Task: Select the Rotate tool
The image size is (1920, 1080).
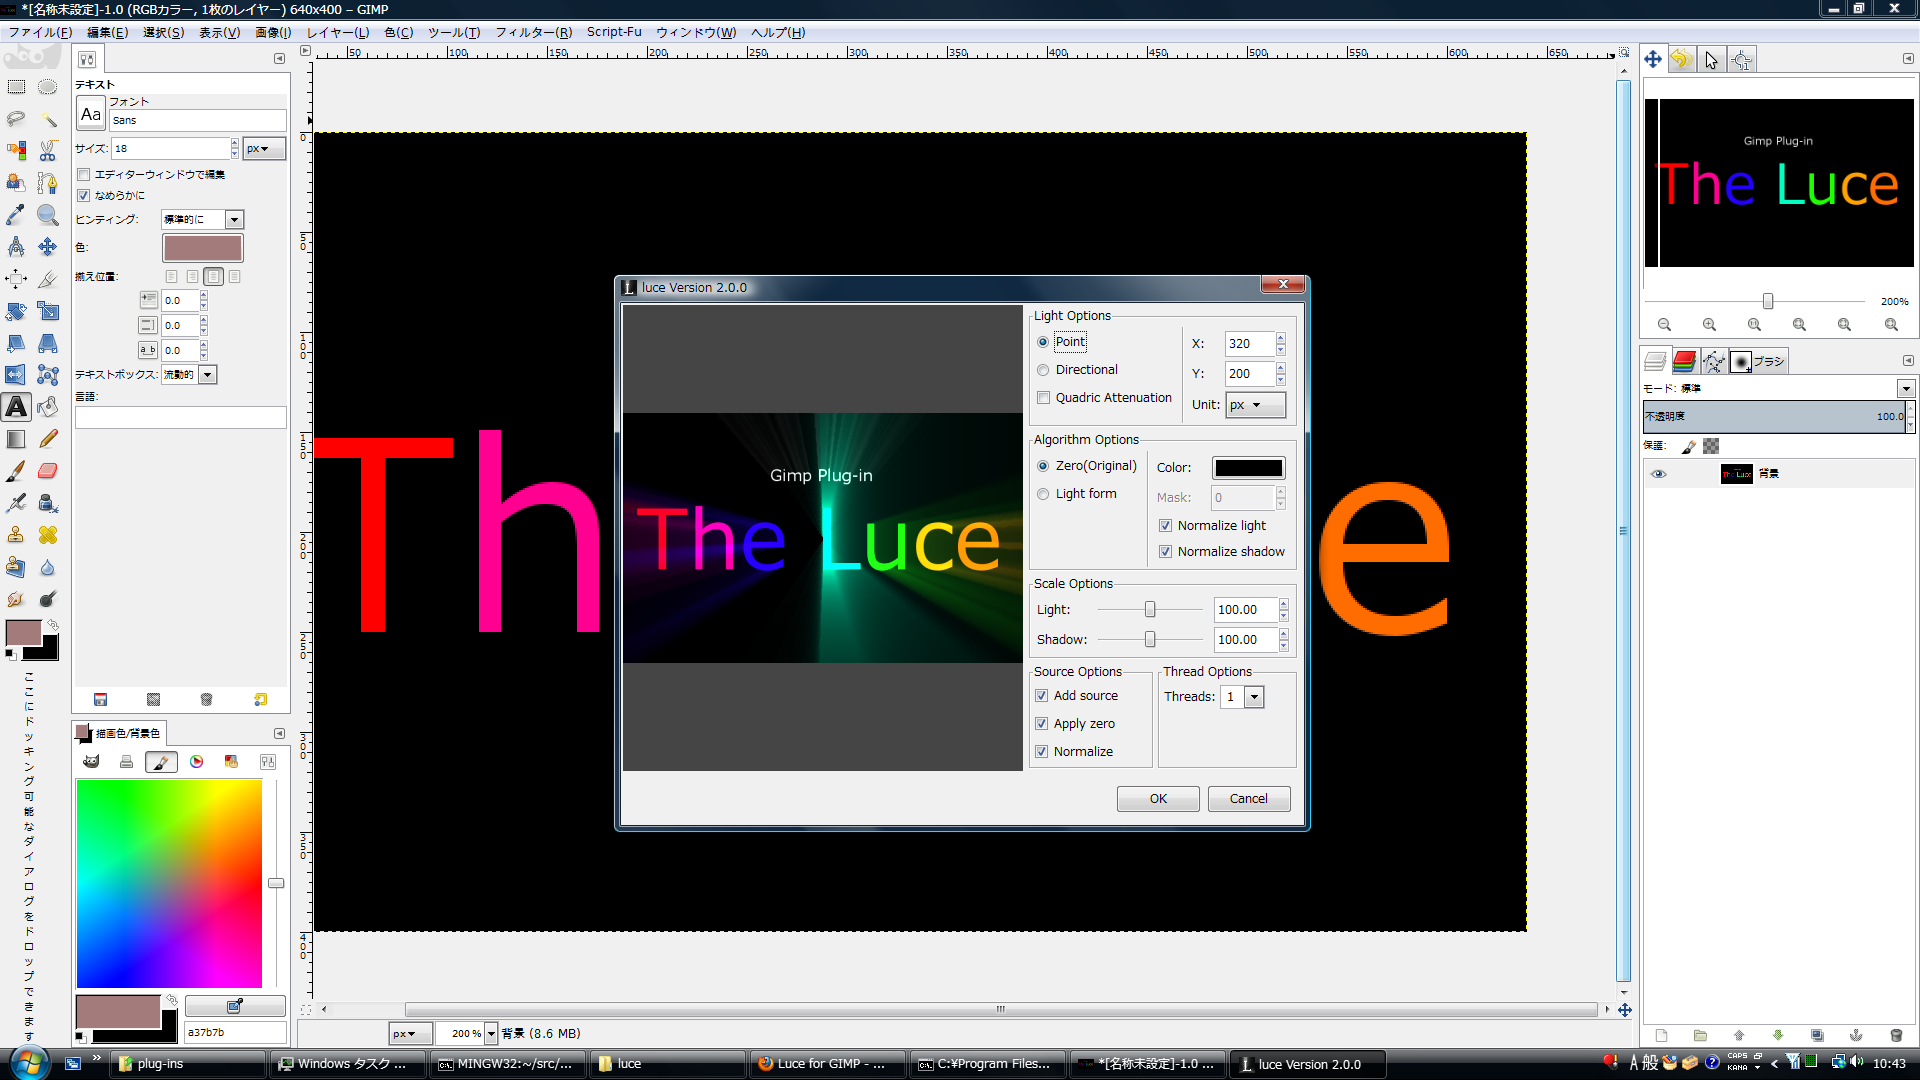Action: (x=16, y=311)
